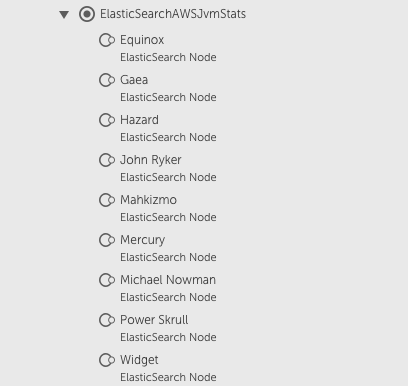Viewport: 408px width, 386px height.
Task: Click the node icon beside Mercury
Action: coord(107,240)
